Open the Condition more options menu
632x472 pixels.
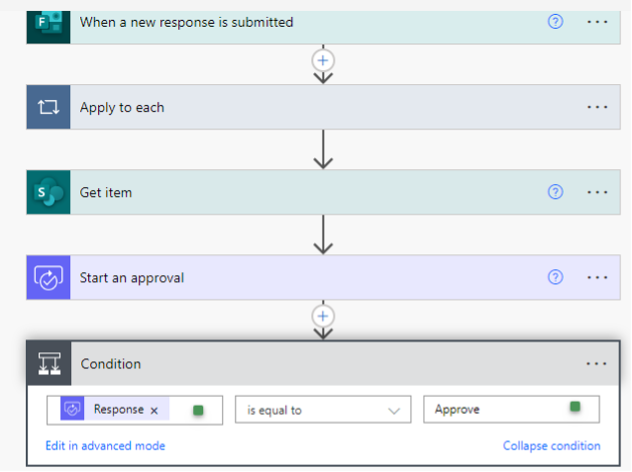pos(597,364)
